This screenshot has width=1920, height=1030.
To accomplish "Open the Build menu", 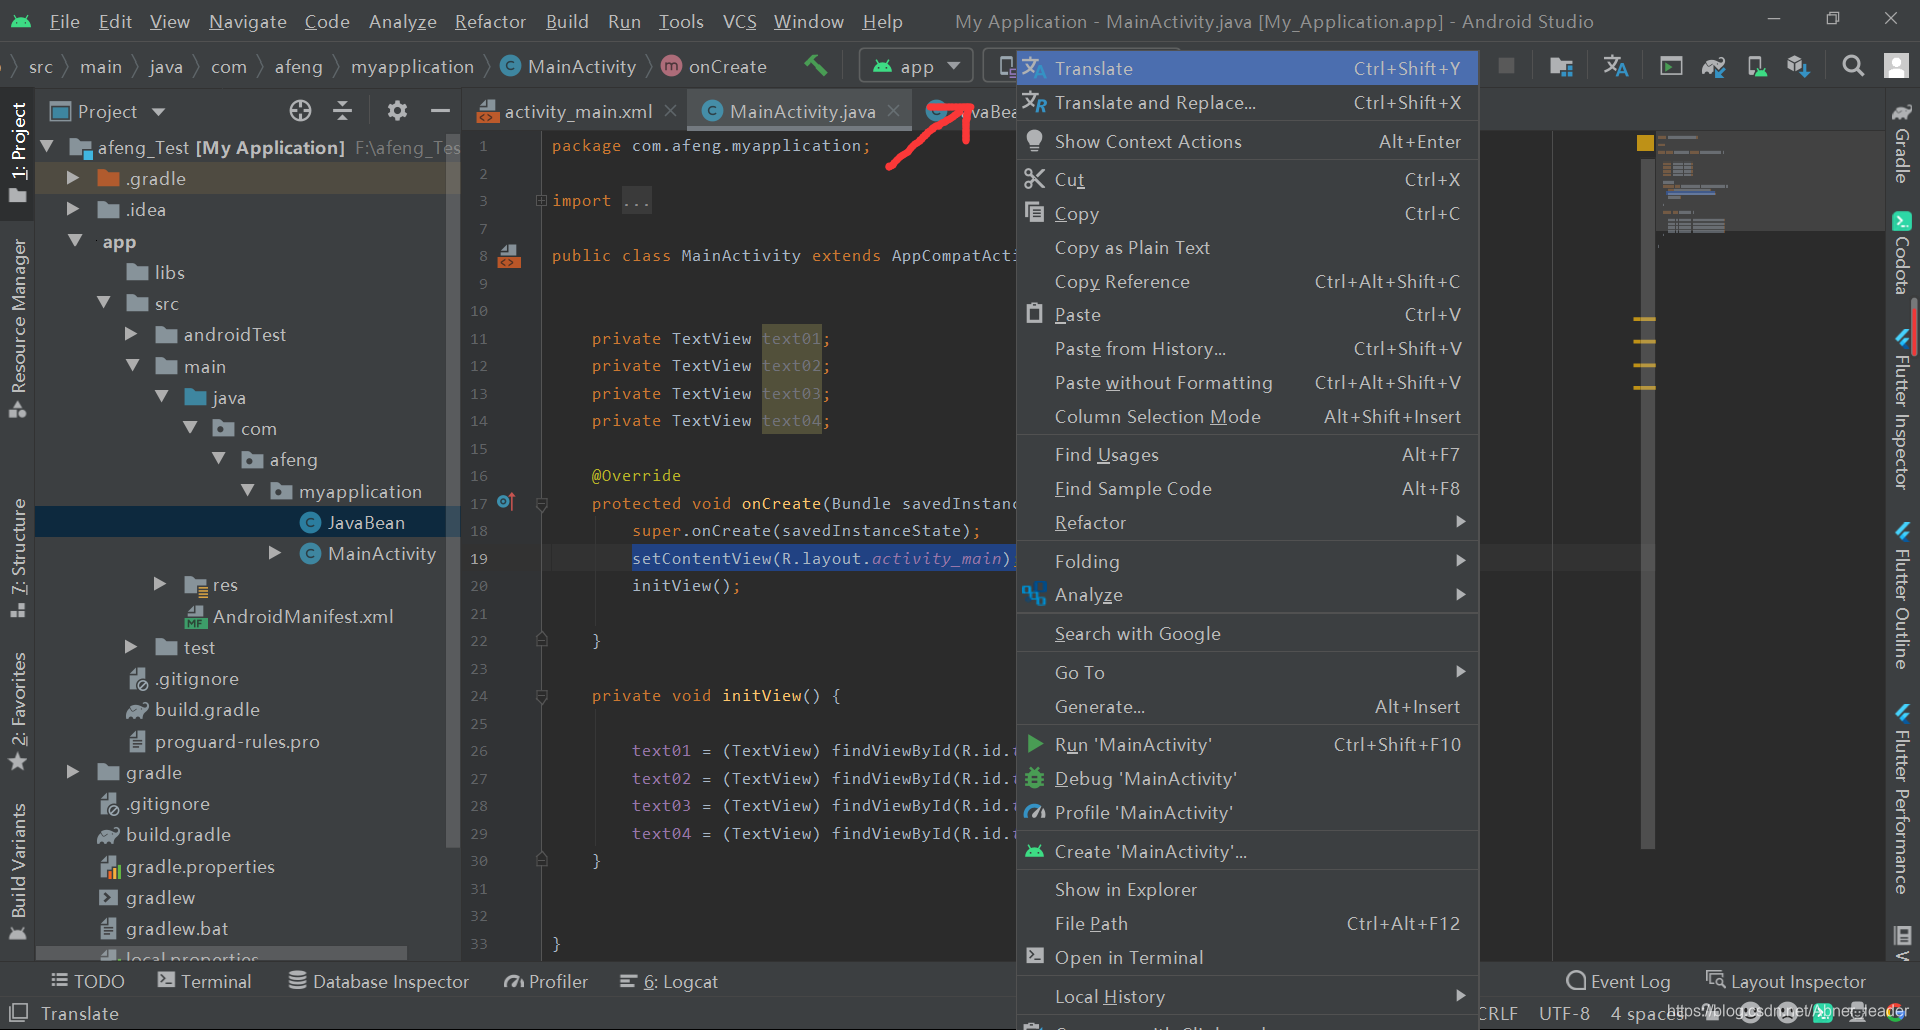I will click(x=567, y=21).
